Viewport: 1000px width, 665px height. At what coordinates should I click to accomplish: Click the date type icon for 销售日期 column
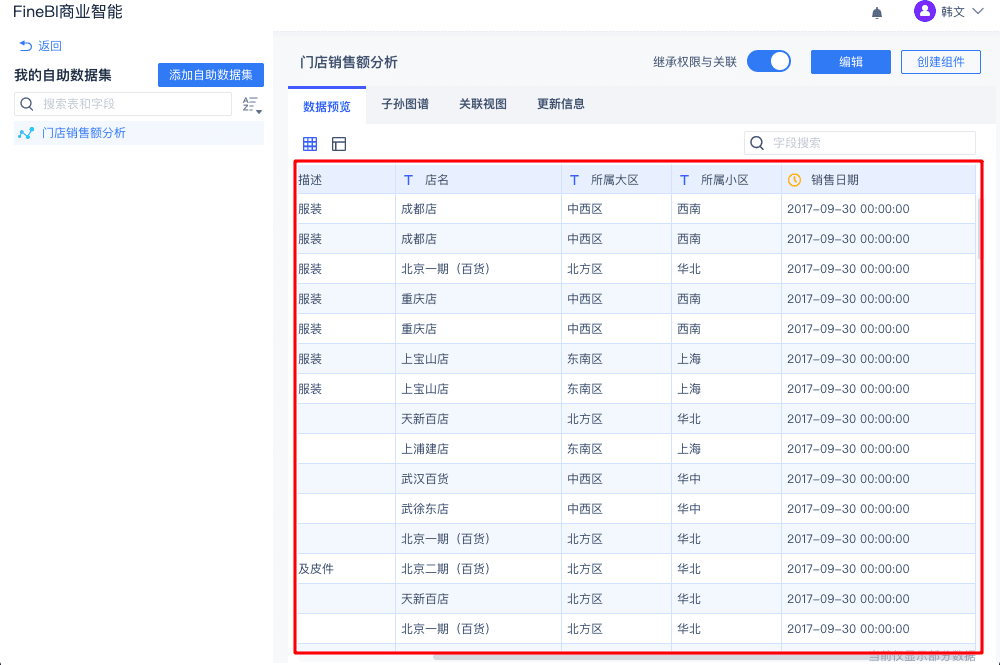tap(794, 180)
